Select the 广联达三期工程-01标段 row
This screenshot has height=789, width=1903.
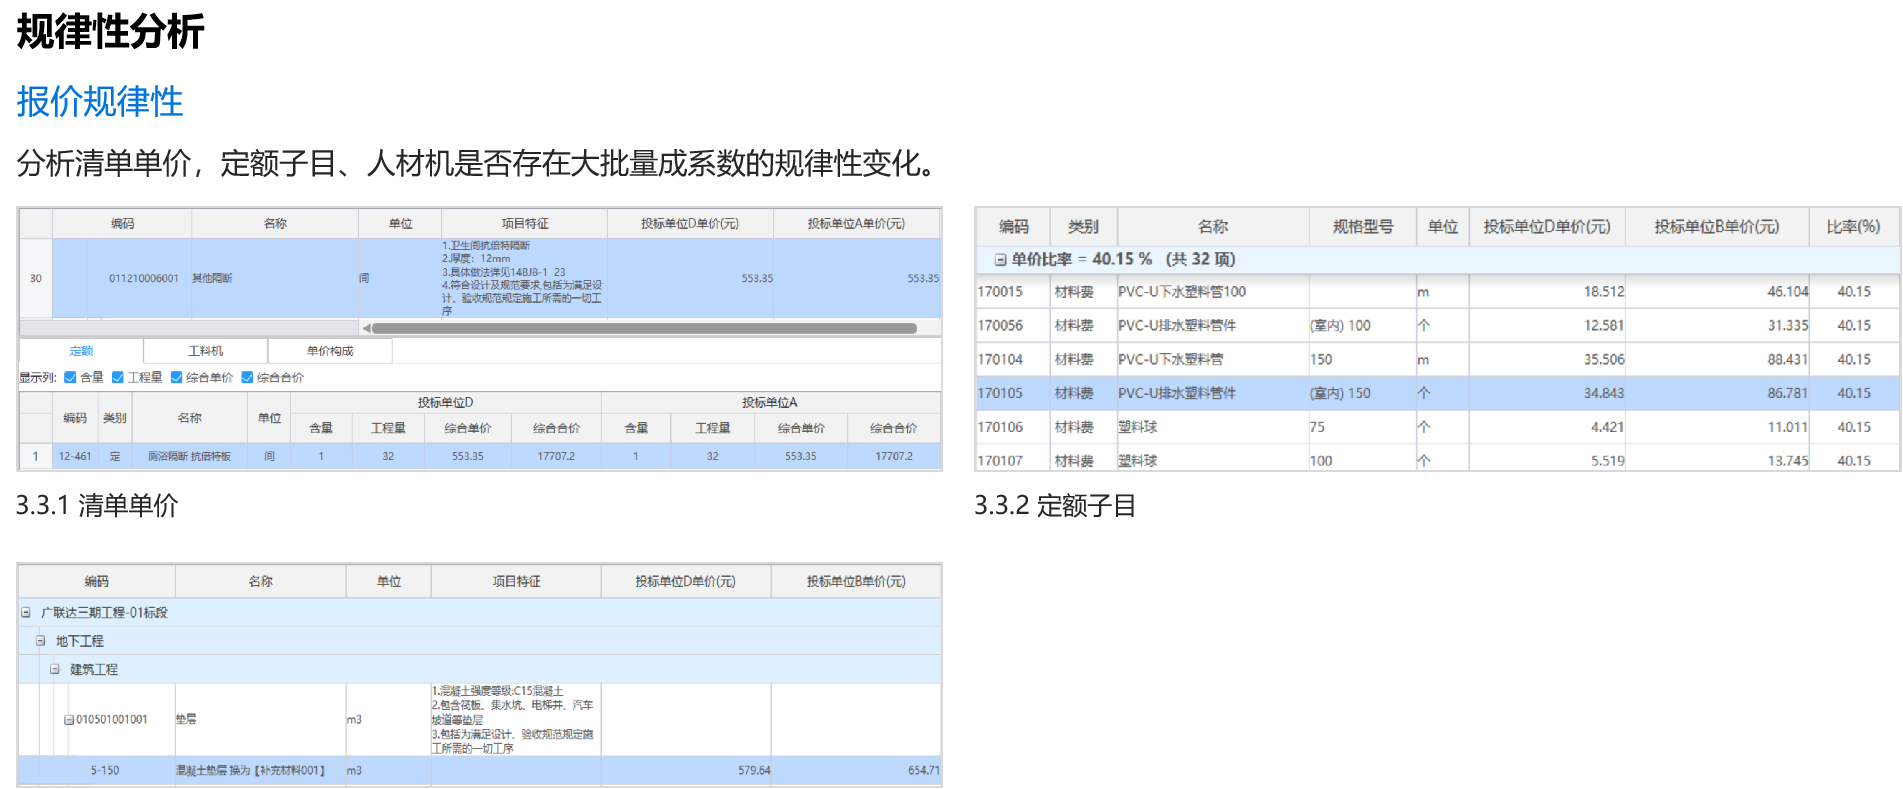pos(480,612)
